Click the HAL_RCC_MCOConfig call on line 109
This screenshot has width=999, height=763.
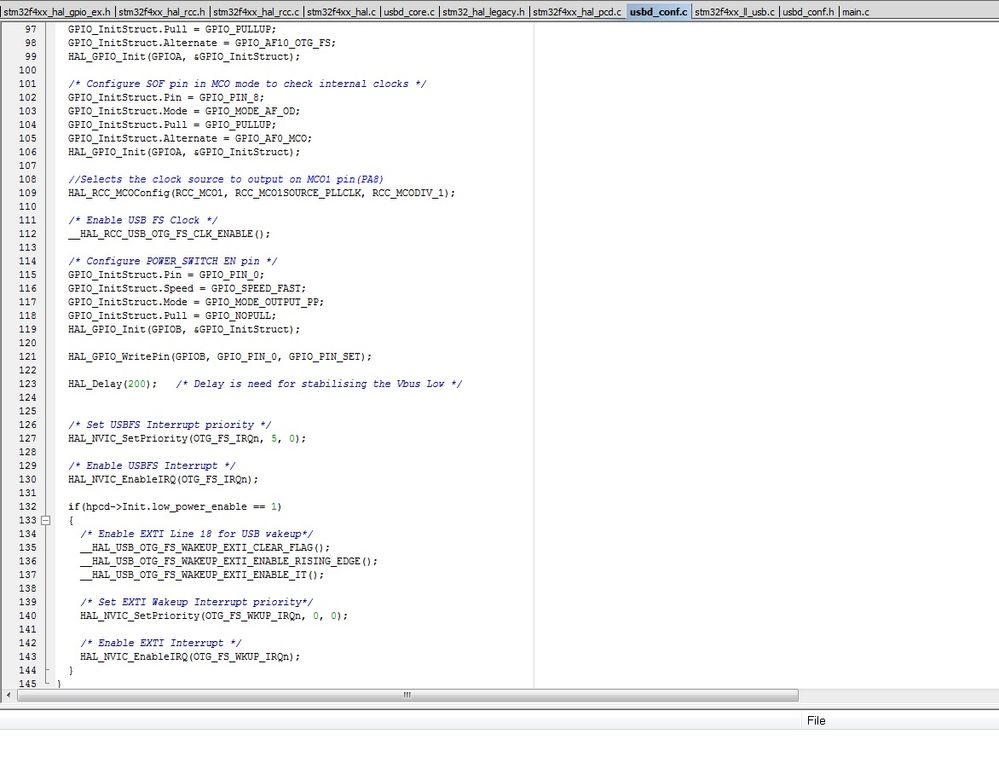(261, 193)
